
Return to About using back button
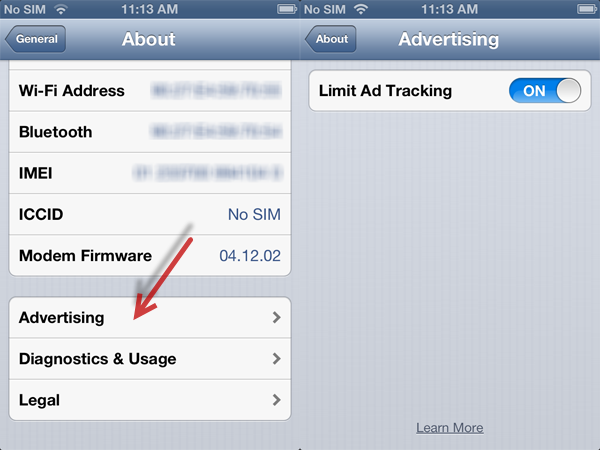coord(331,39)
